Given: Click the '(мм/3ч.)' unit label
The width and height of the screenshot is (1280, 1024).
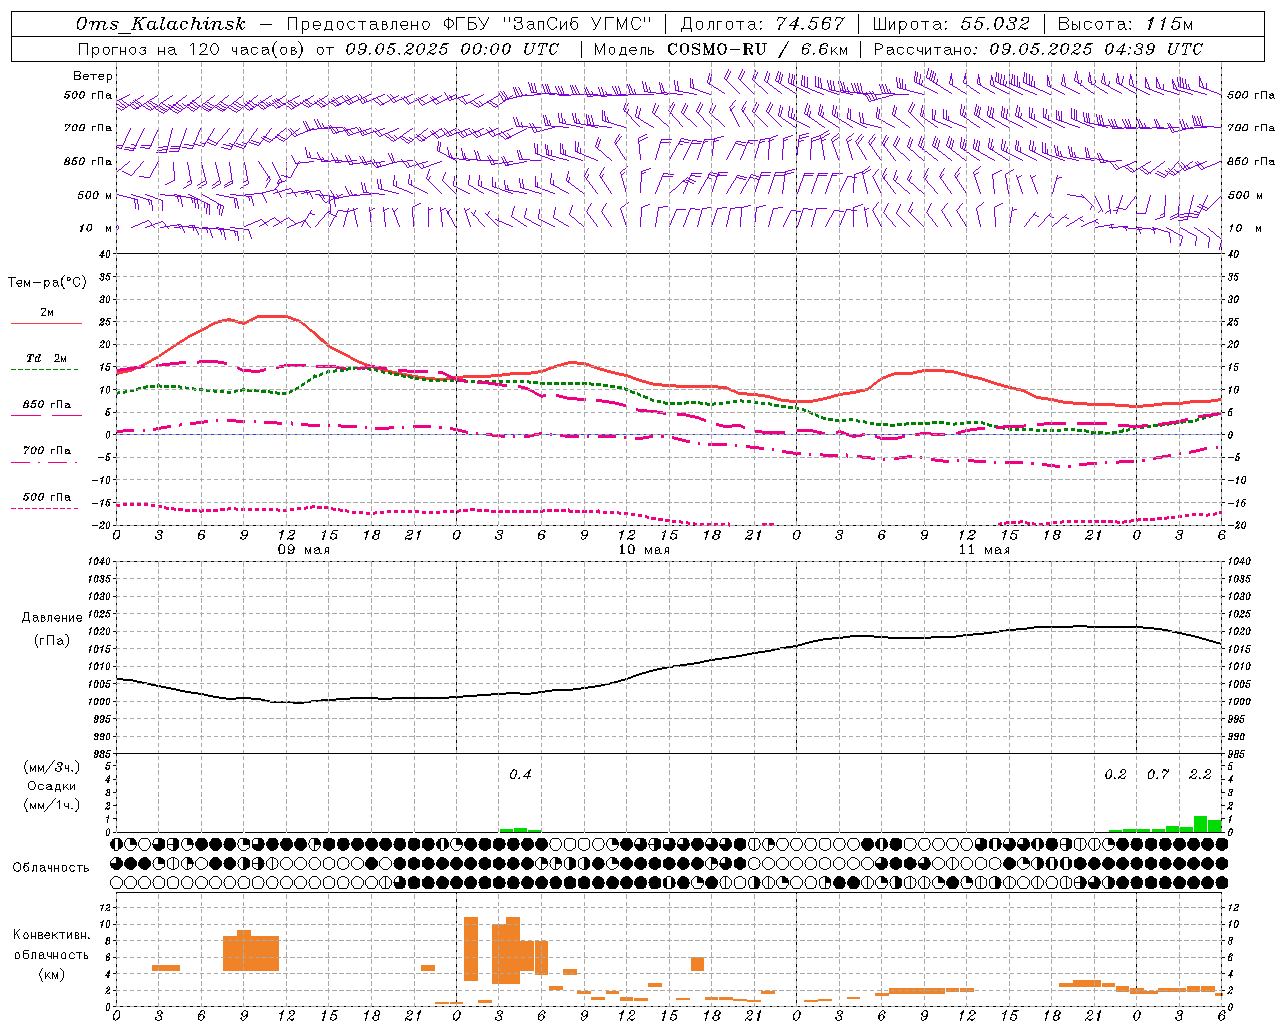Looking at the screenshot, I should click(52, 767).
